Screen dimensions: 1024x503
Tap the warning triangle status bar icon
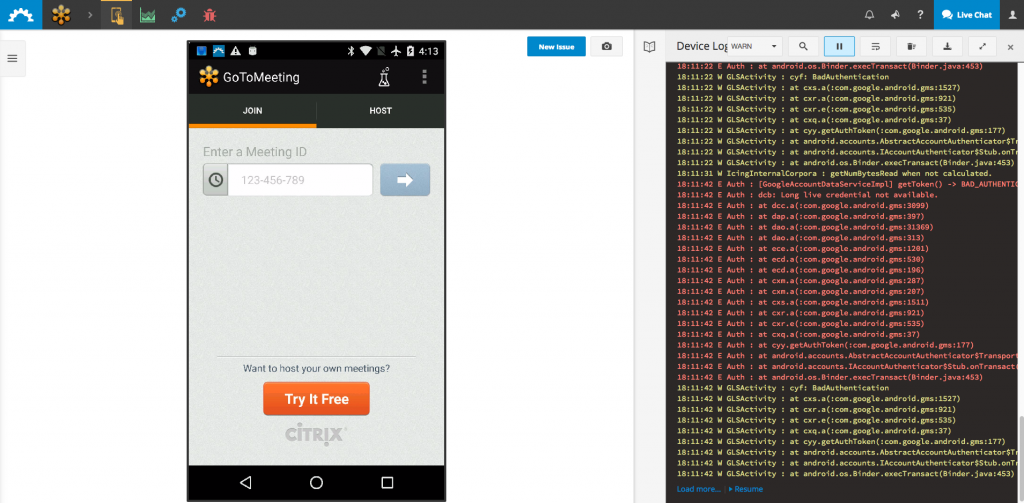[236, 51]
